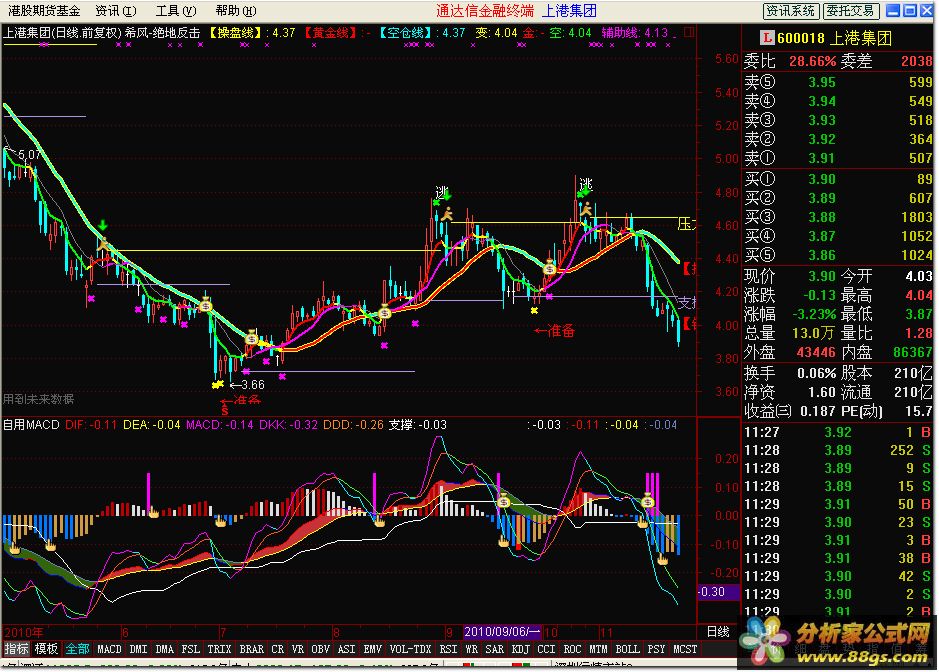Image resolution: width=939 pixels, height=672 pixels.
Task: Click the 11:28 trade row with 252 S
Action: pos(837,450)
